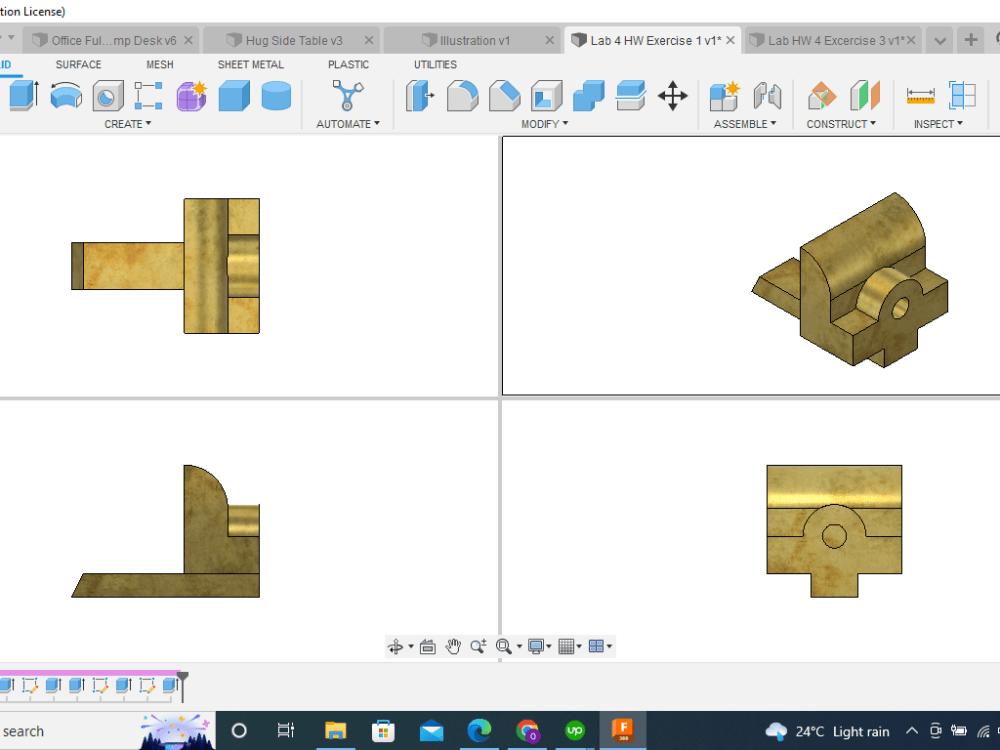Switch to the SHEET METAL tab

click(251, 64)
